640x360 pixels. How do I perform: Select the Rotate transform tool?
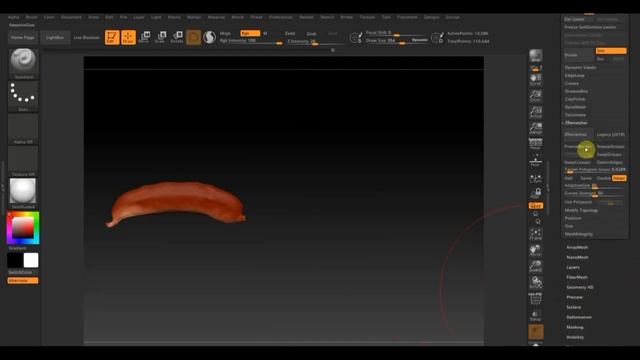tap(177, 37)
